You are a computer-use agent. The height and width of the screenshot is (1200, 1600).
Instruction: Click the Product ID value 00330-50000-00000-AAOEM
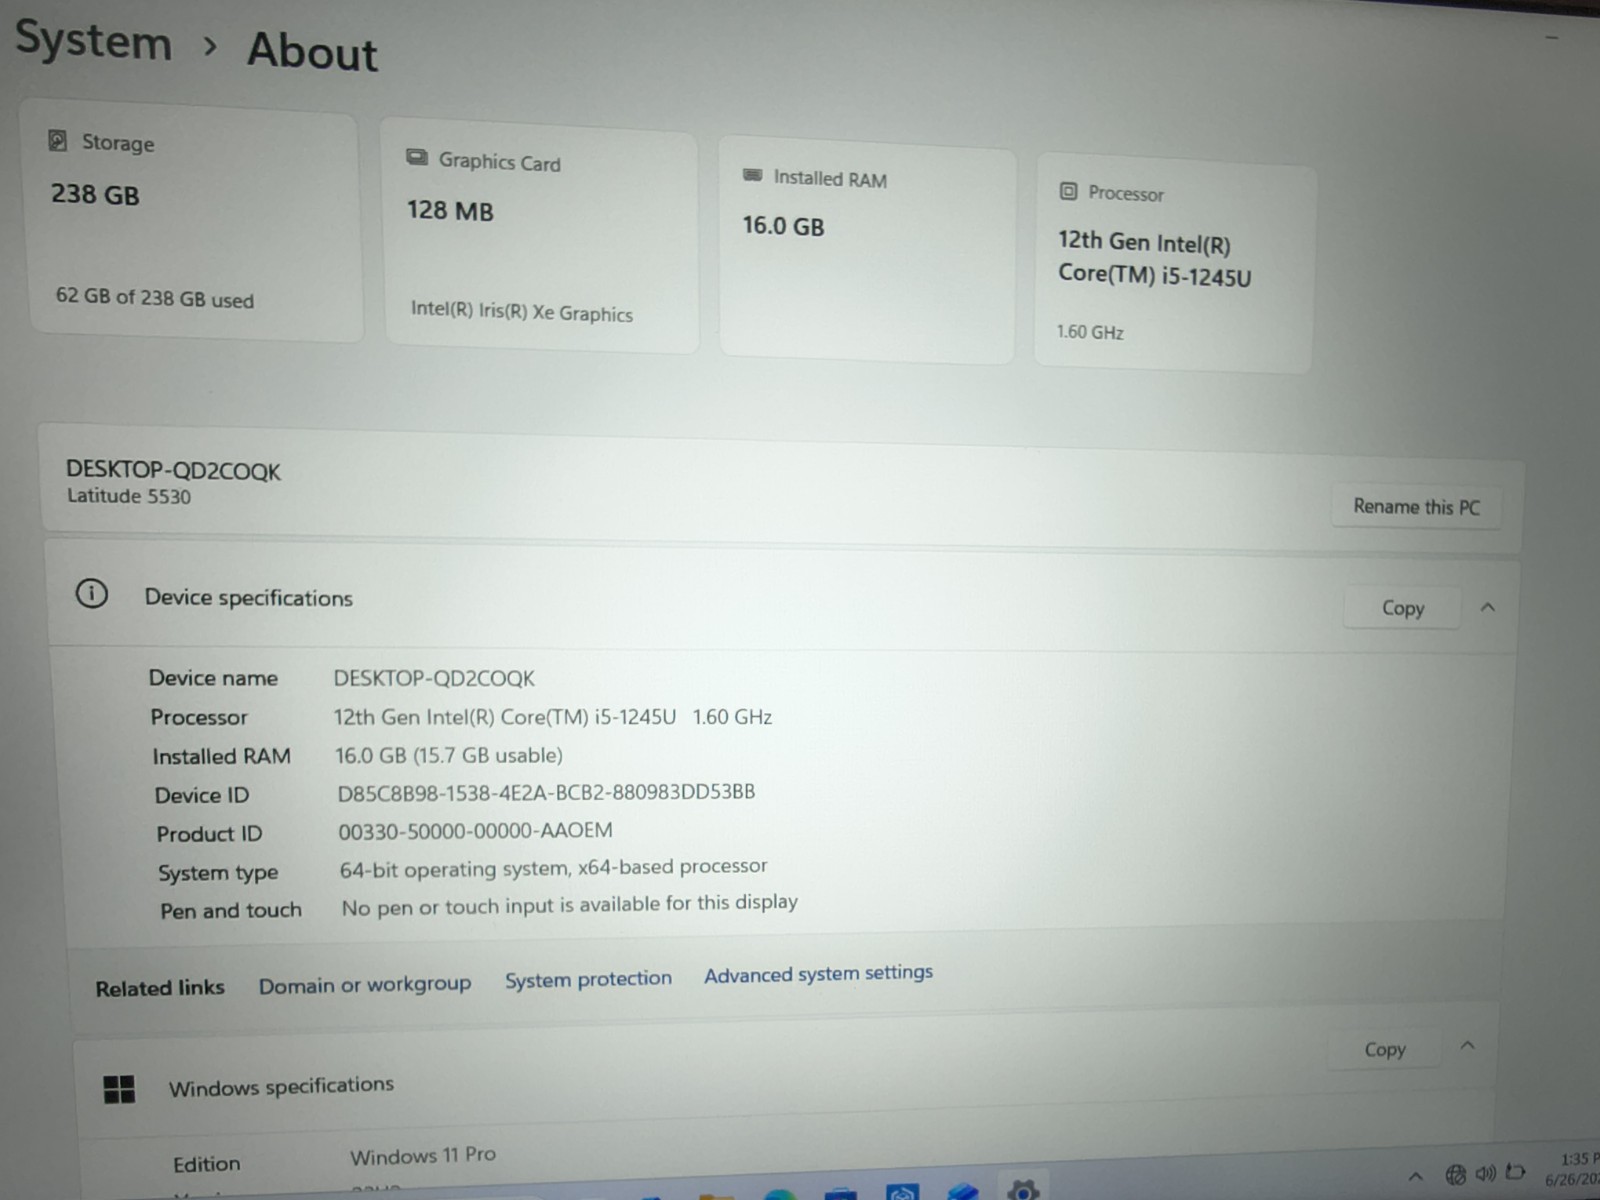tap(475, 831)
